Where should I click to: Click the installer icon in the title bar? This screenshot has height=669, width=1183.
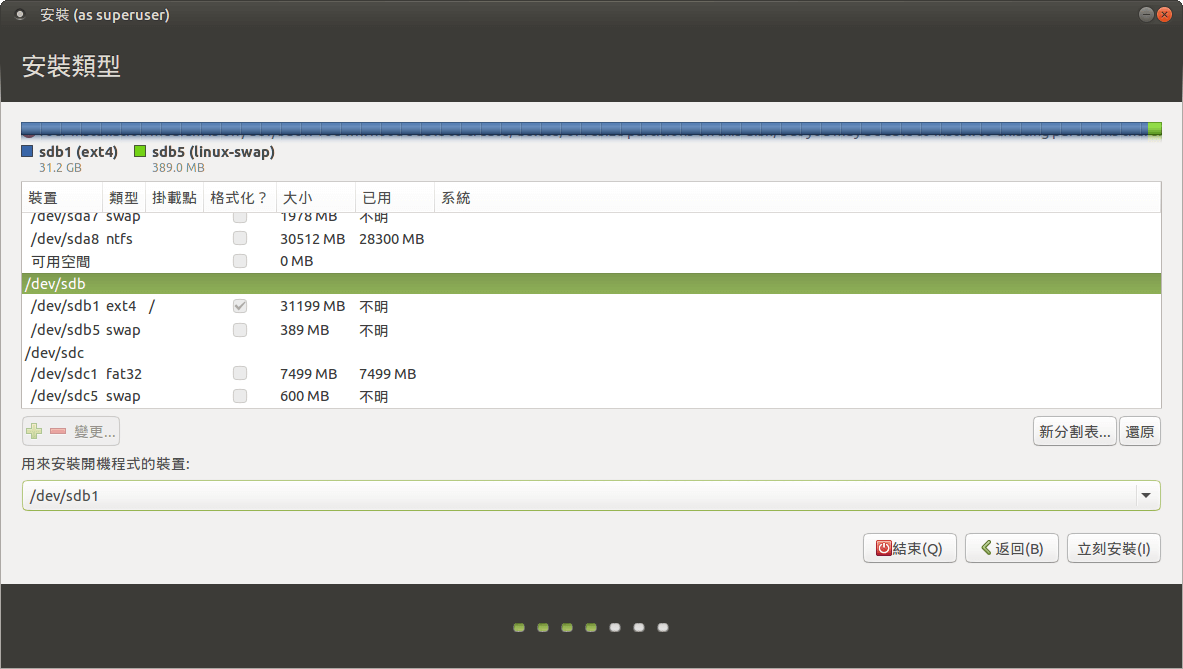pyautogui.click(x=20, y=15)
